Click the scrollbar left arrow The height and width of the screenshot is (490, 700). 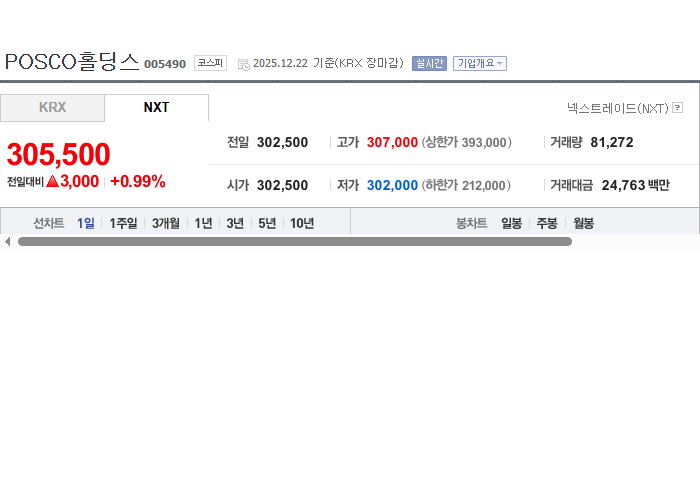[x=7, y=241]
